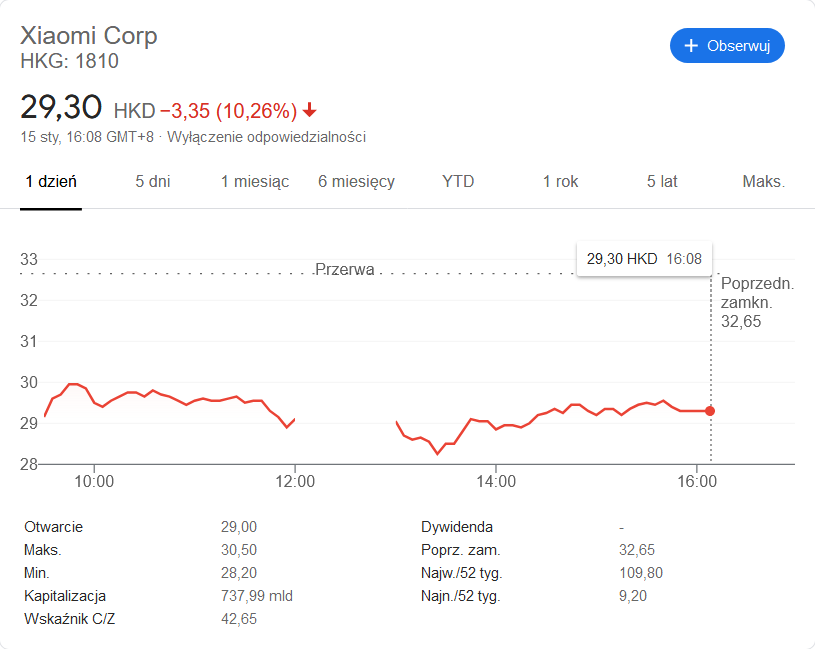
Task: Click the Poprzedn. zamkn. 32,65 label
Action: (x=757, y=302)
